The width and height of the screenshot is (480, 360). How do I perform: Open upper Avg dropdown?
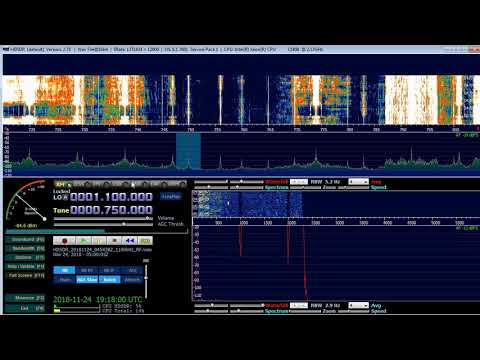[x=358, y=182]
